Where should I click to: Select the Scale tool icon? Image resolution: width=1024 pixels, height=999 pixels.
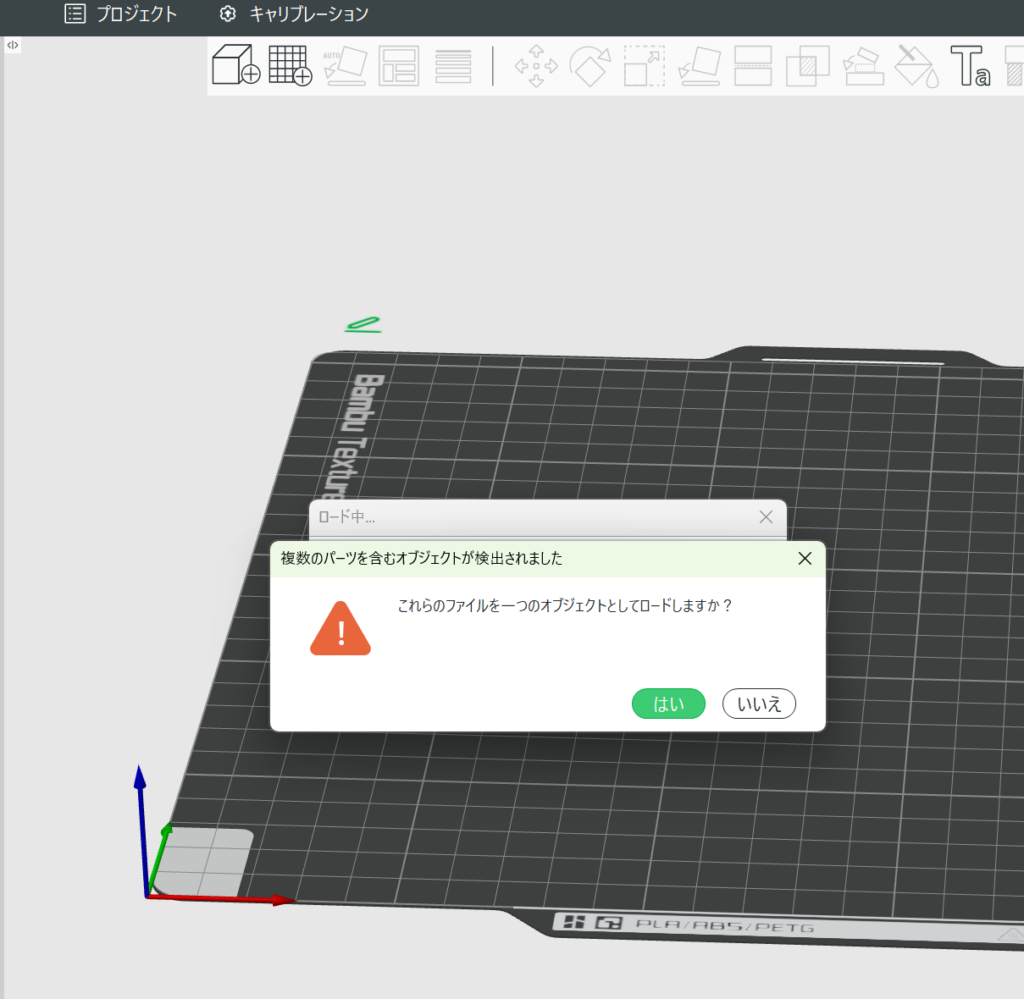[645, 65]
